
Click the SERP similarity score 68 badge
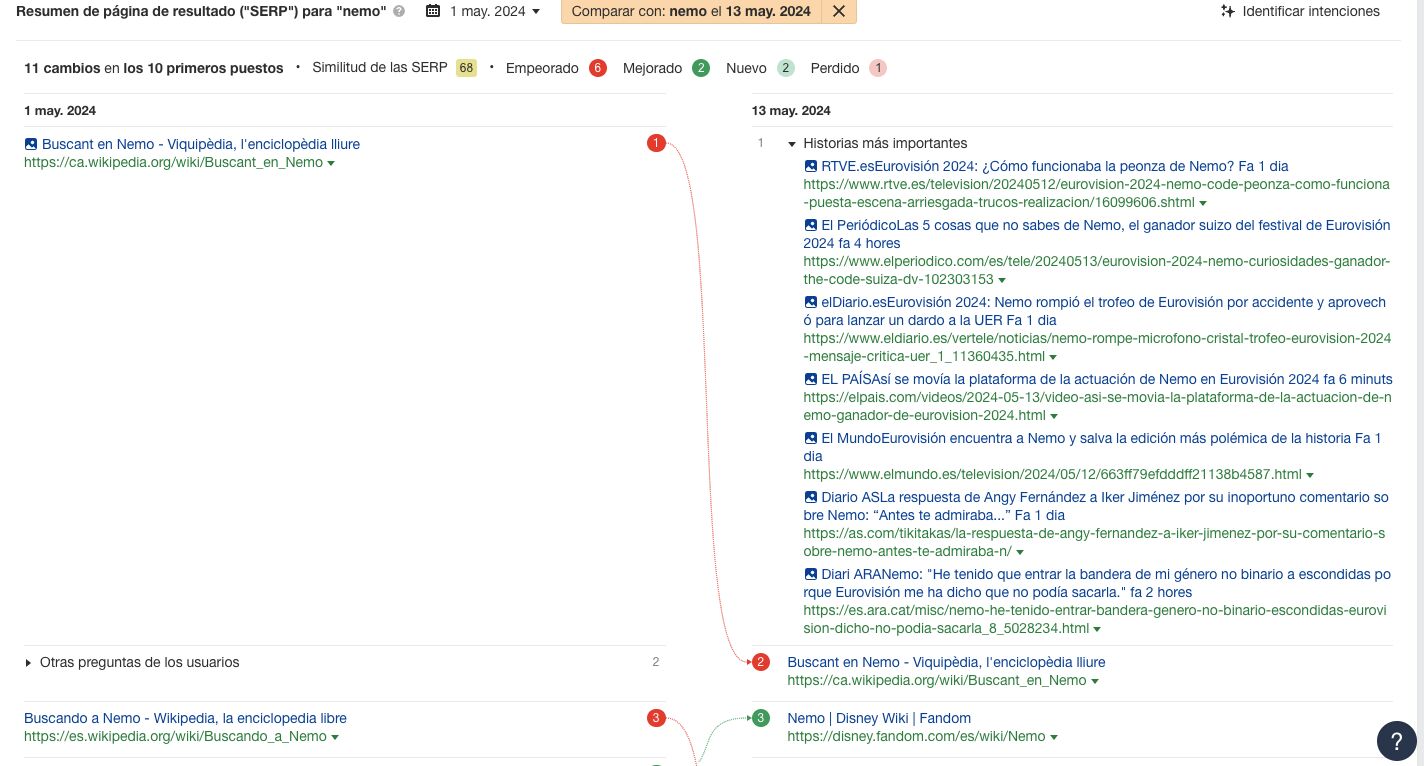tap(466, 68)
